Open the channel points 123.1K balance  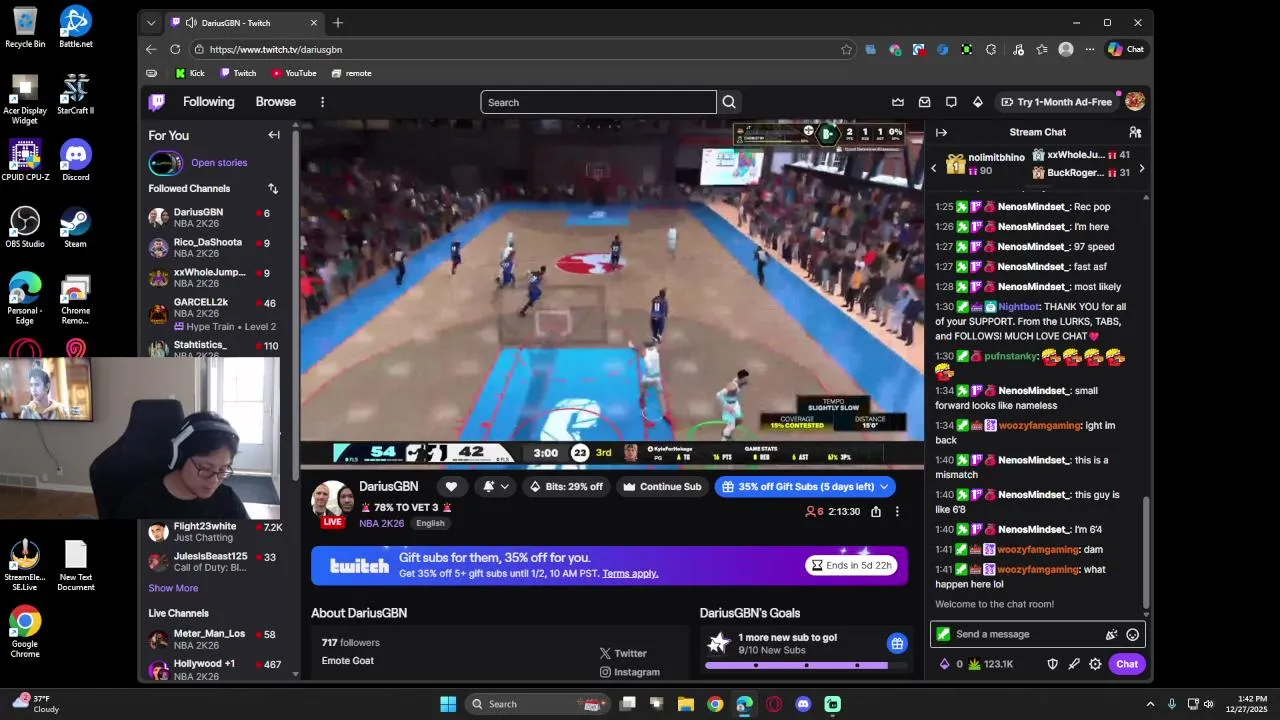coord(991,664)
